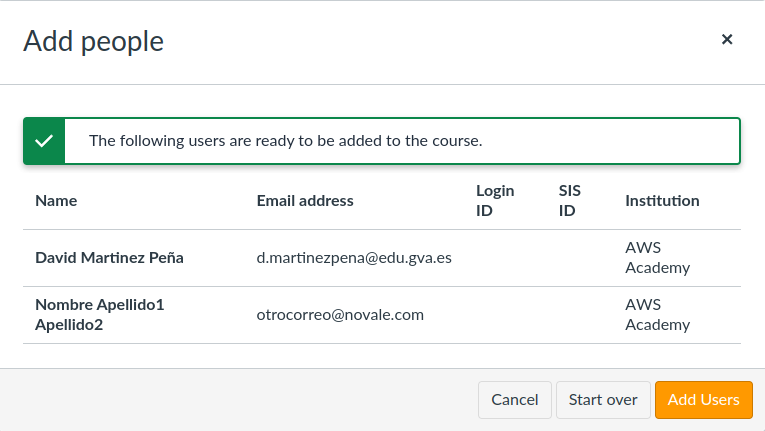Confirm with the Add Users button
Screen dimensions: 765x431
coord(703,400)
